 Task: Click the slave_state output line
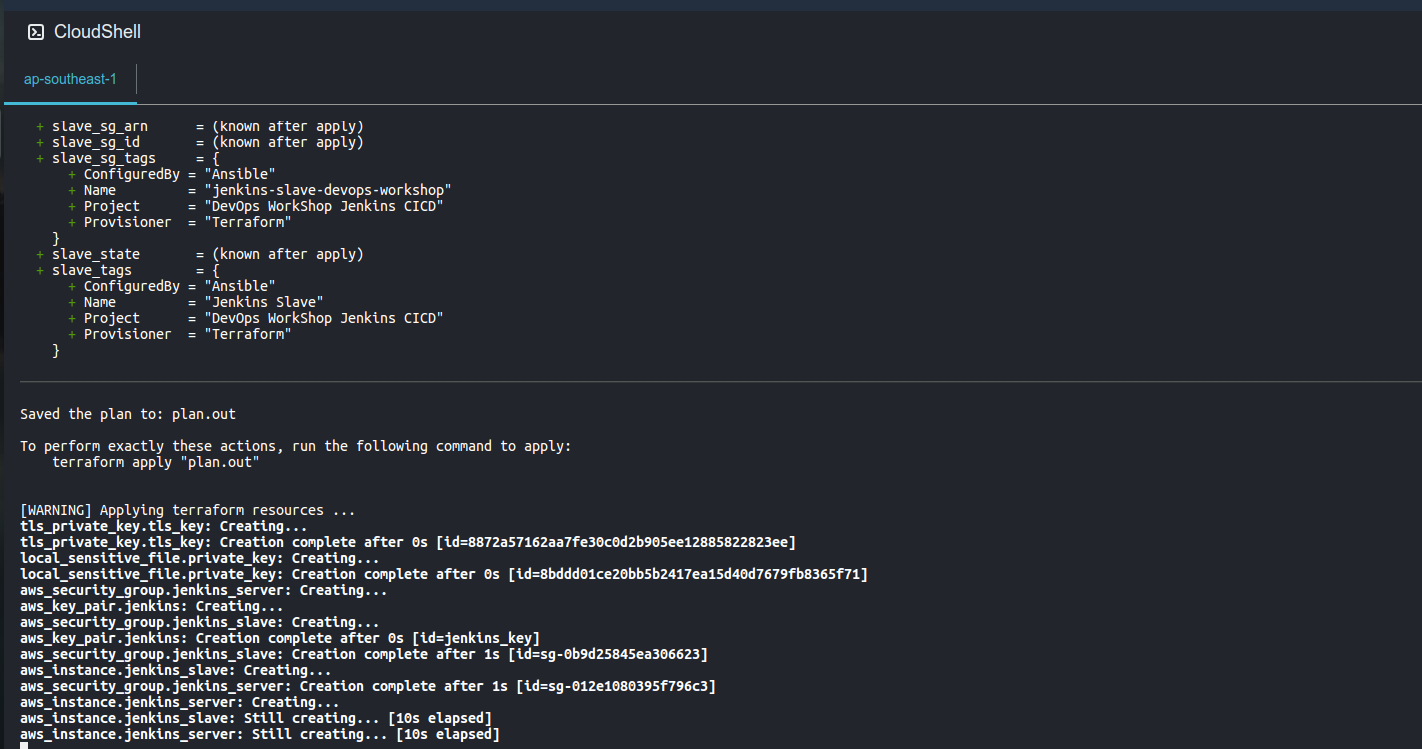[x=200, y=254]
